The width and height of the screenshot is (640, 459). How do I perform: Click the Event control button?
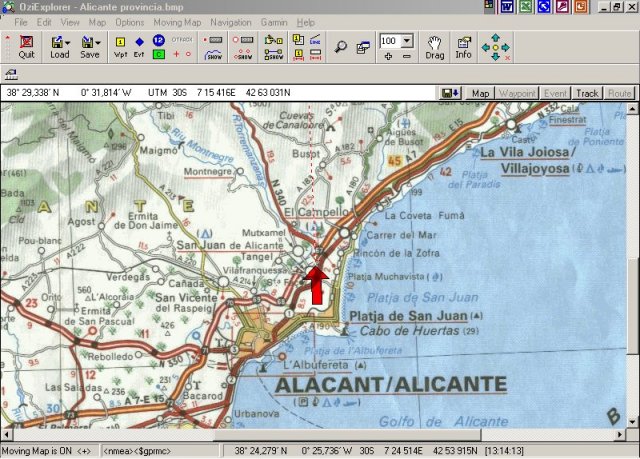pyautogui.click(x=555, y=93)
